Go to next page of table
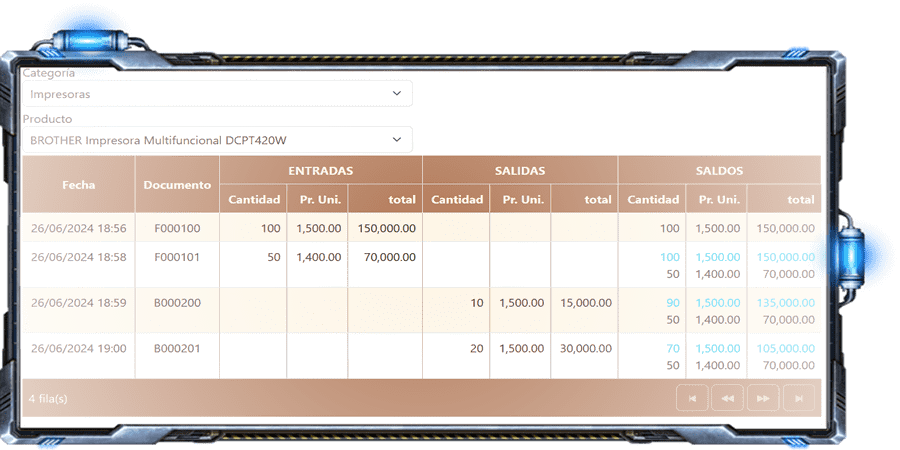900x450 pixels. (763, 398)
